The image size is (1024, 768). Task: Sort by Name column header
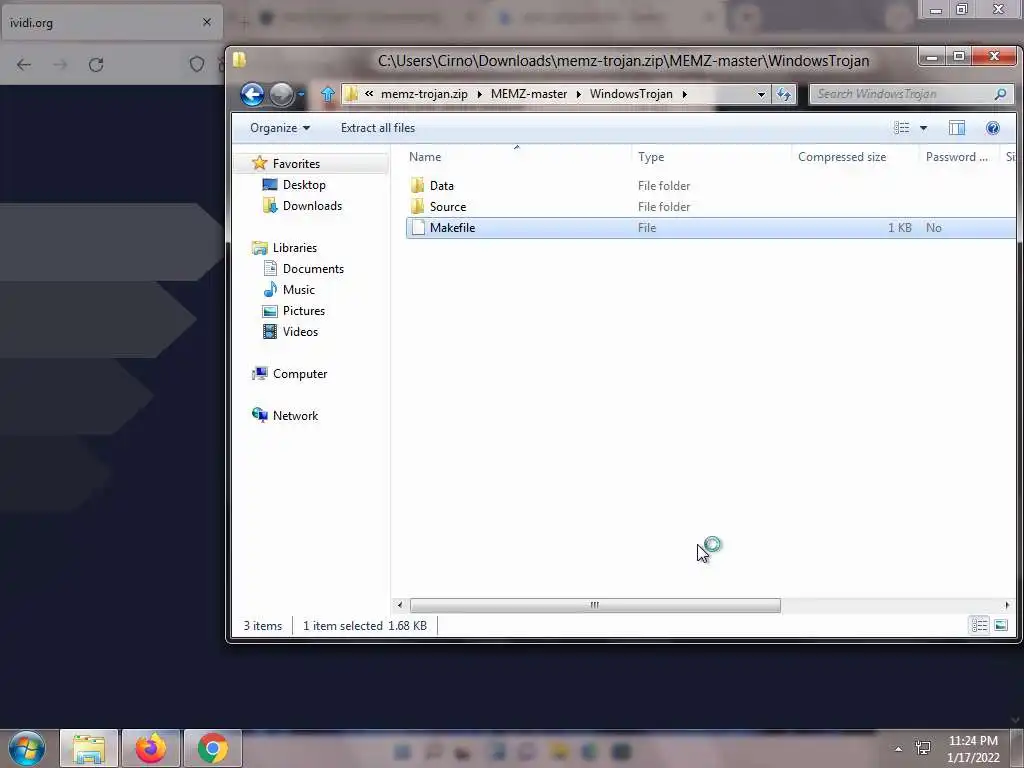coord(424,157)
